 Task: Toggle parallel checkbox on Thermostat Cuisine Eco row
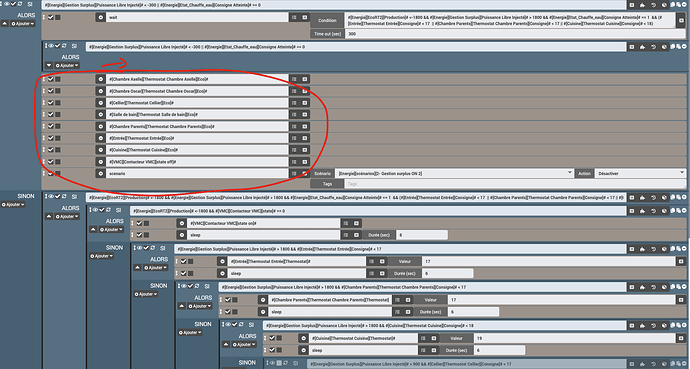58,150
